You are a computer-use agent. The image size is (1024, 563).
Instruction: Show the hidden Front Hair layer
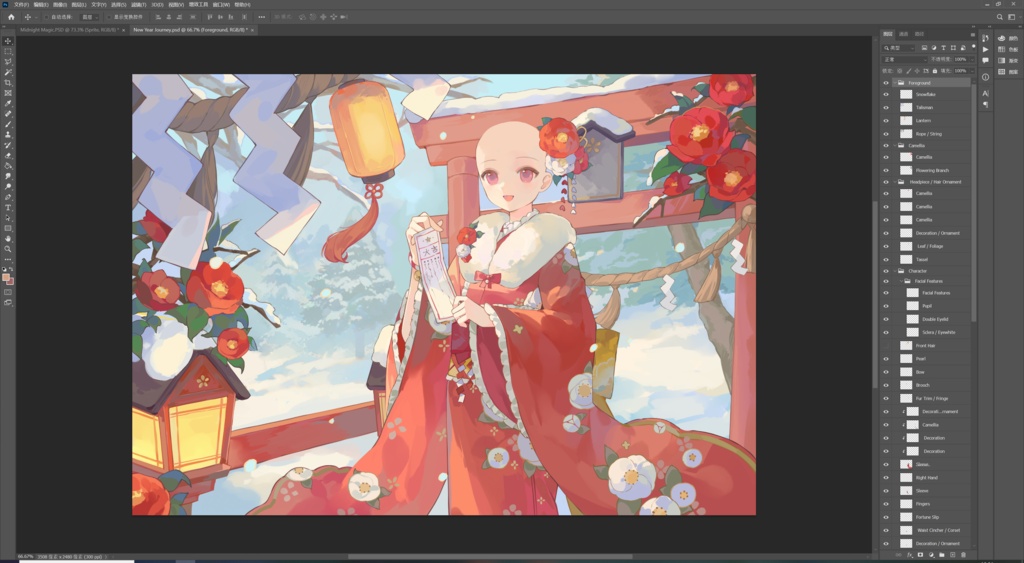pos(886,346)
